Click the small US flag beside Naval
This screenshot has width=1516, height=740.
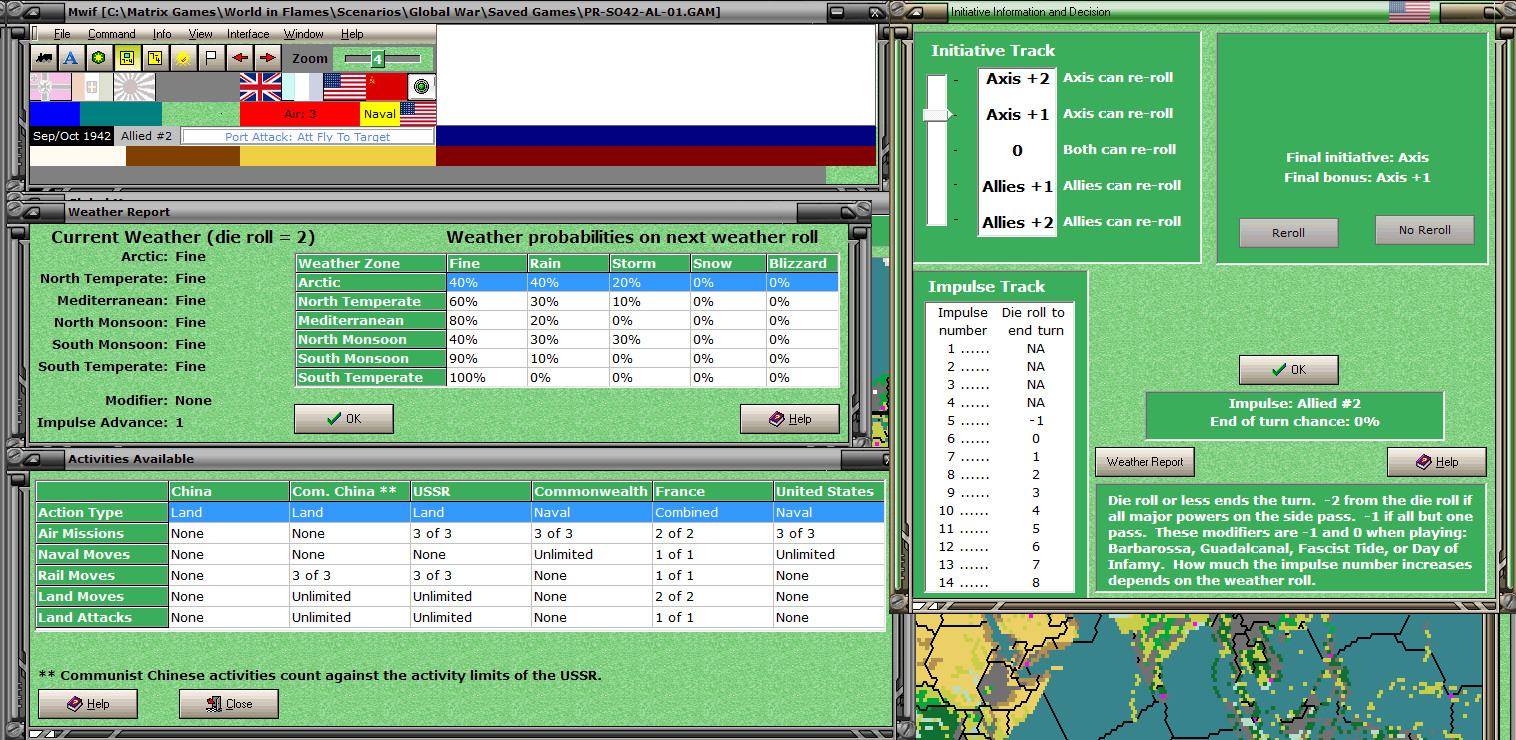417,113
